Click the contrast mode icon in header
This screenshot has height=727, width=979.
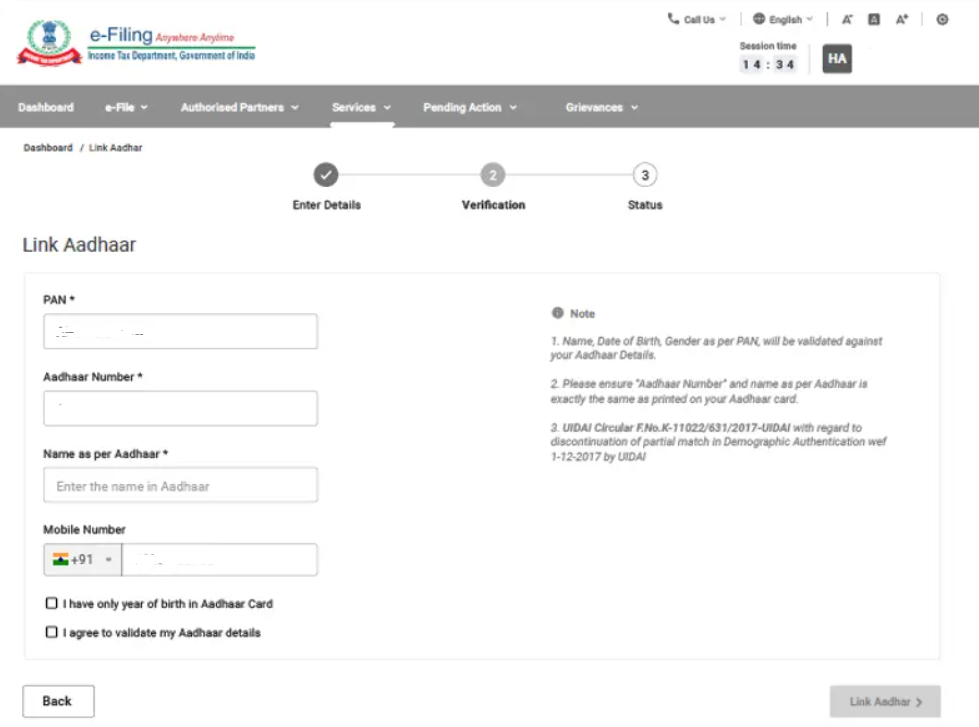pos(942,19)
